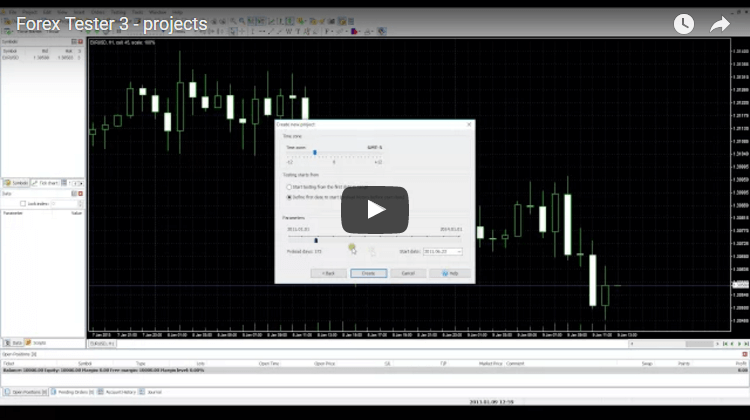750x420 pixels.
Task: Close the Create new project dialog
Action: click(469, 124)
